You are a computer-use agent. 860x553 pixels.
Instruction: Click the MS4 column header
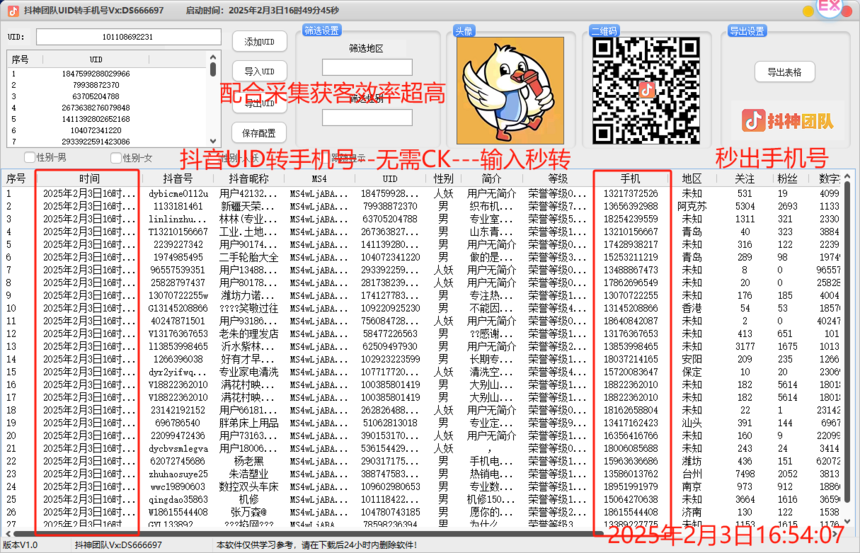click(319, 179)
